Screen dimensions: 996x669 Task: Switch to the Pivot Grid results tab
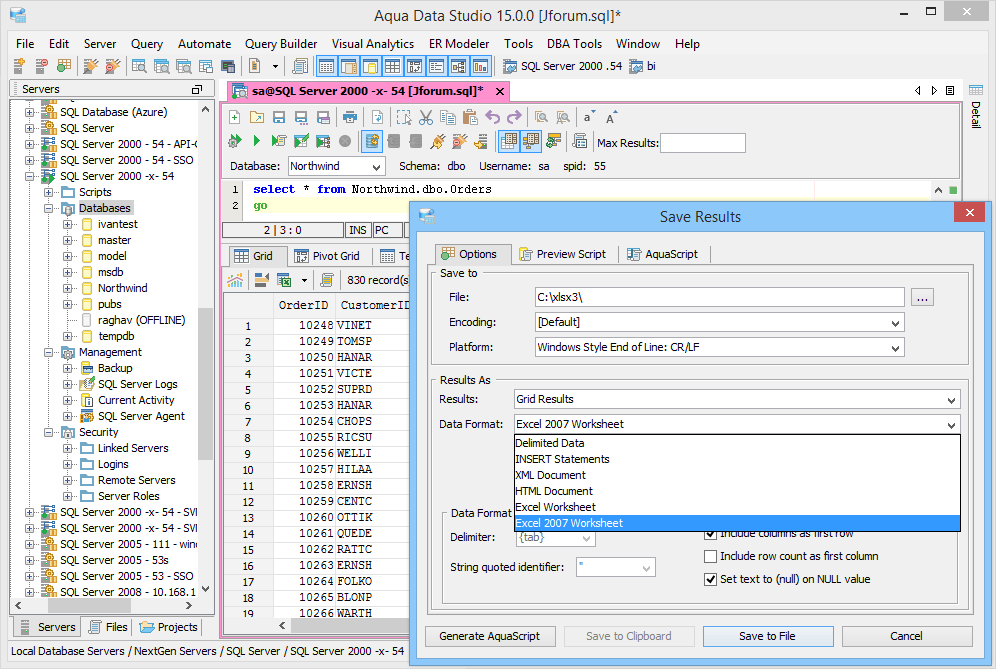click(328, 256)
